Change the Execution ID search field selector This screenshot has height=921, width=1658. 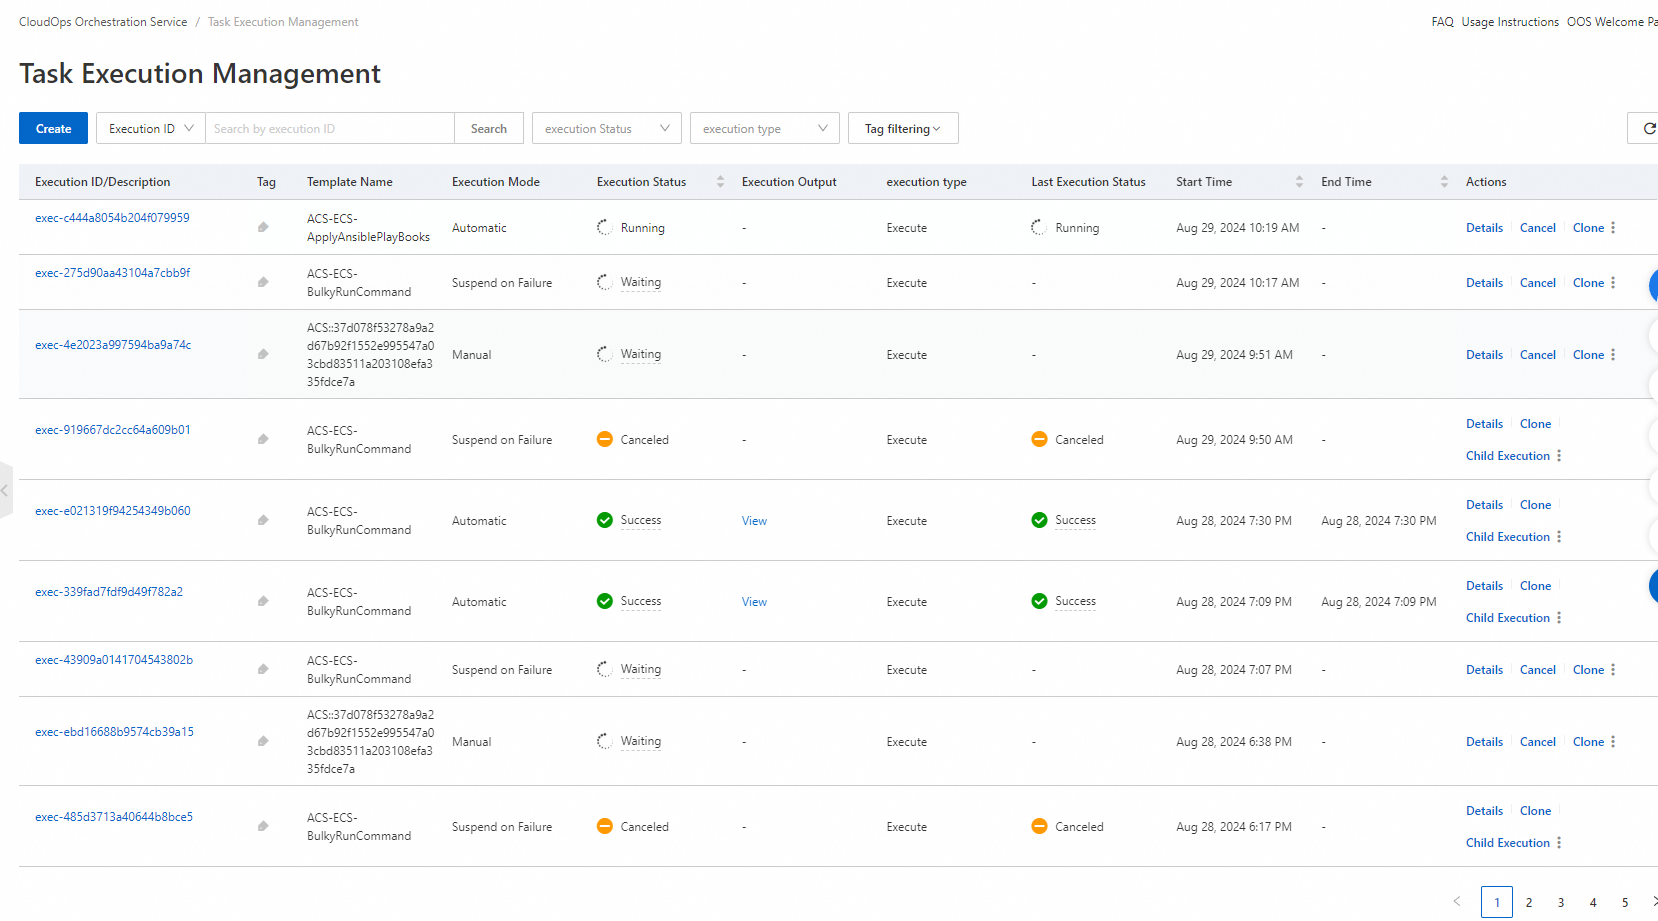[150, 129]
